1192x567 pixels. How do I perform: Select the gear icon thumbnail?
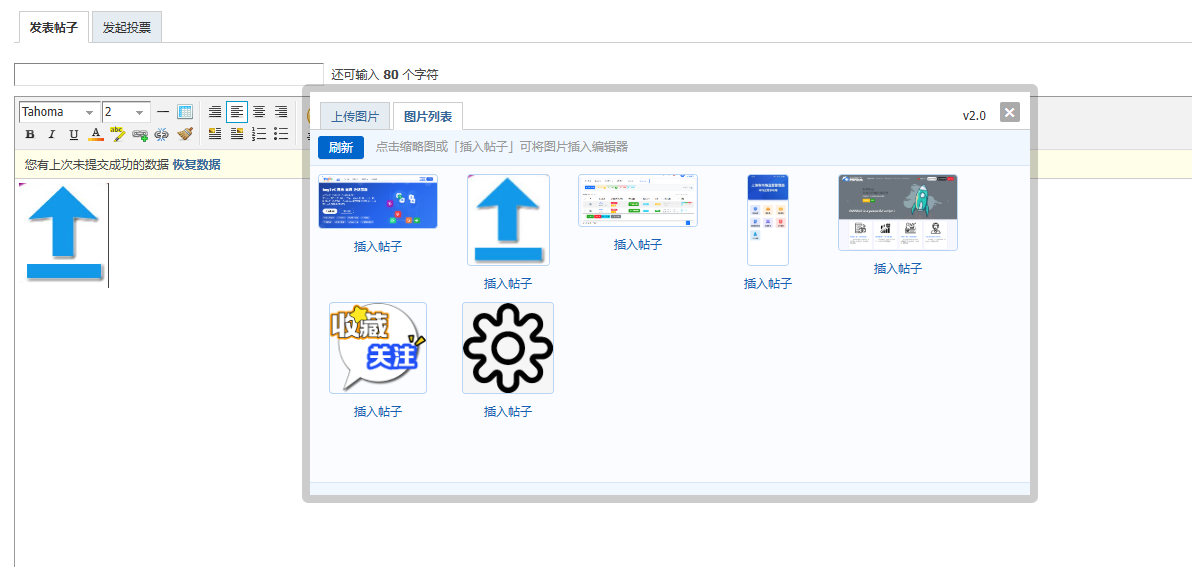tap(508, 347)
